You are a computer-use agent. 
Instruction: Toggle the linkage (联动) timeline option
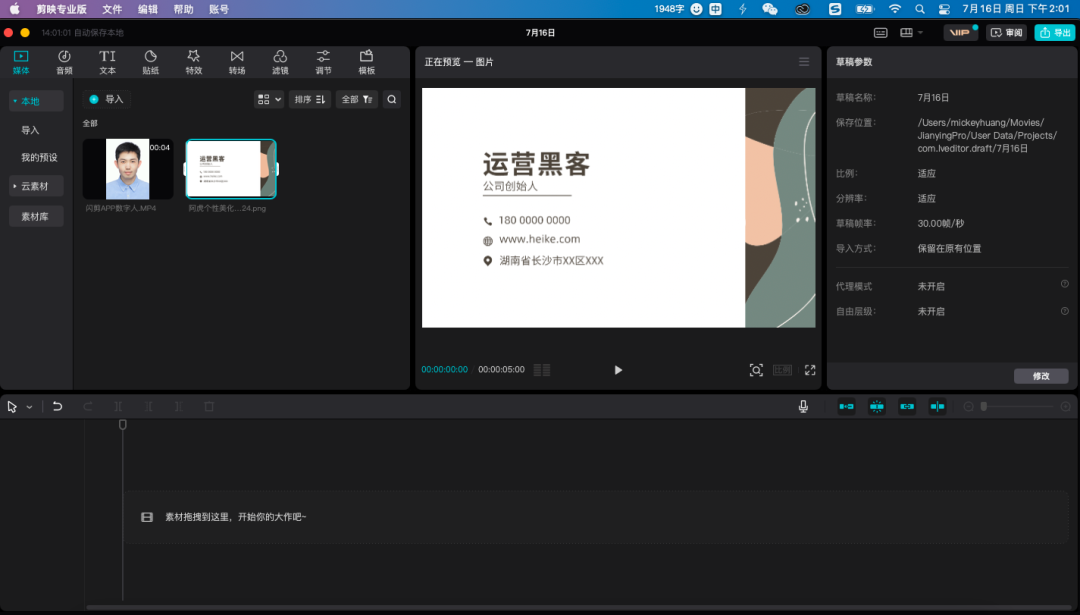pyautogui.click(x=906, y=406)
